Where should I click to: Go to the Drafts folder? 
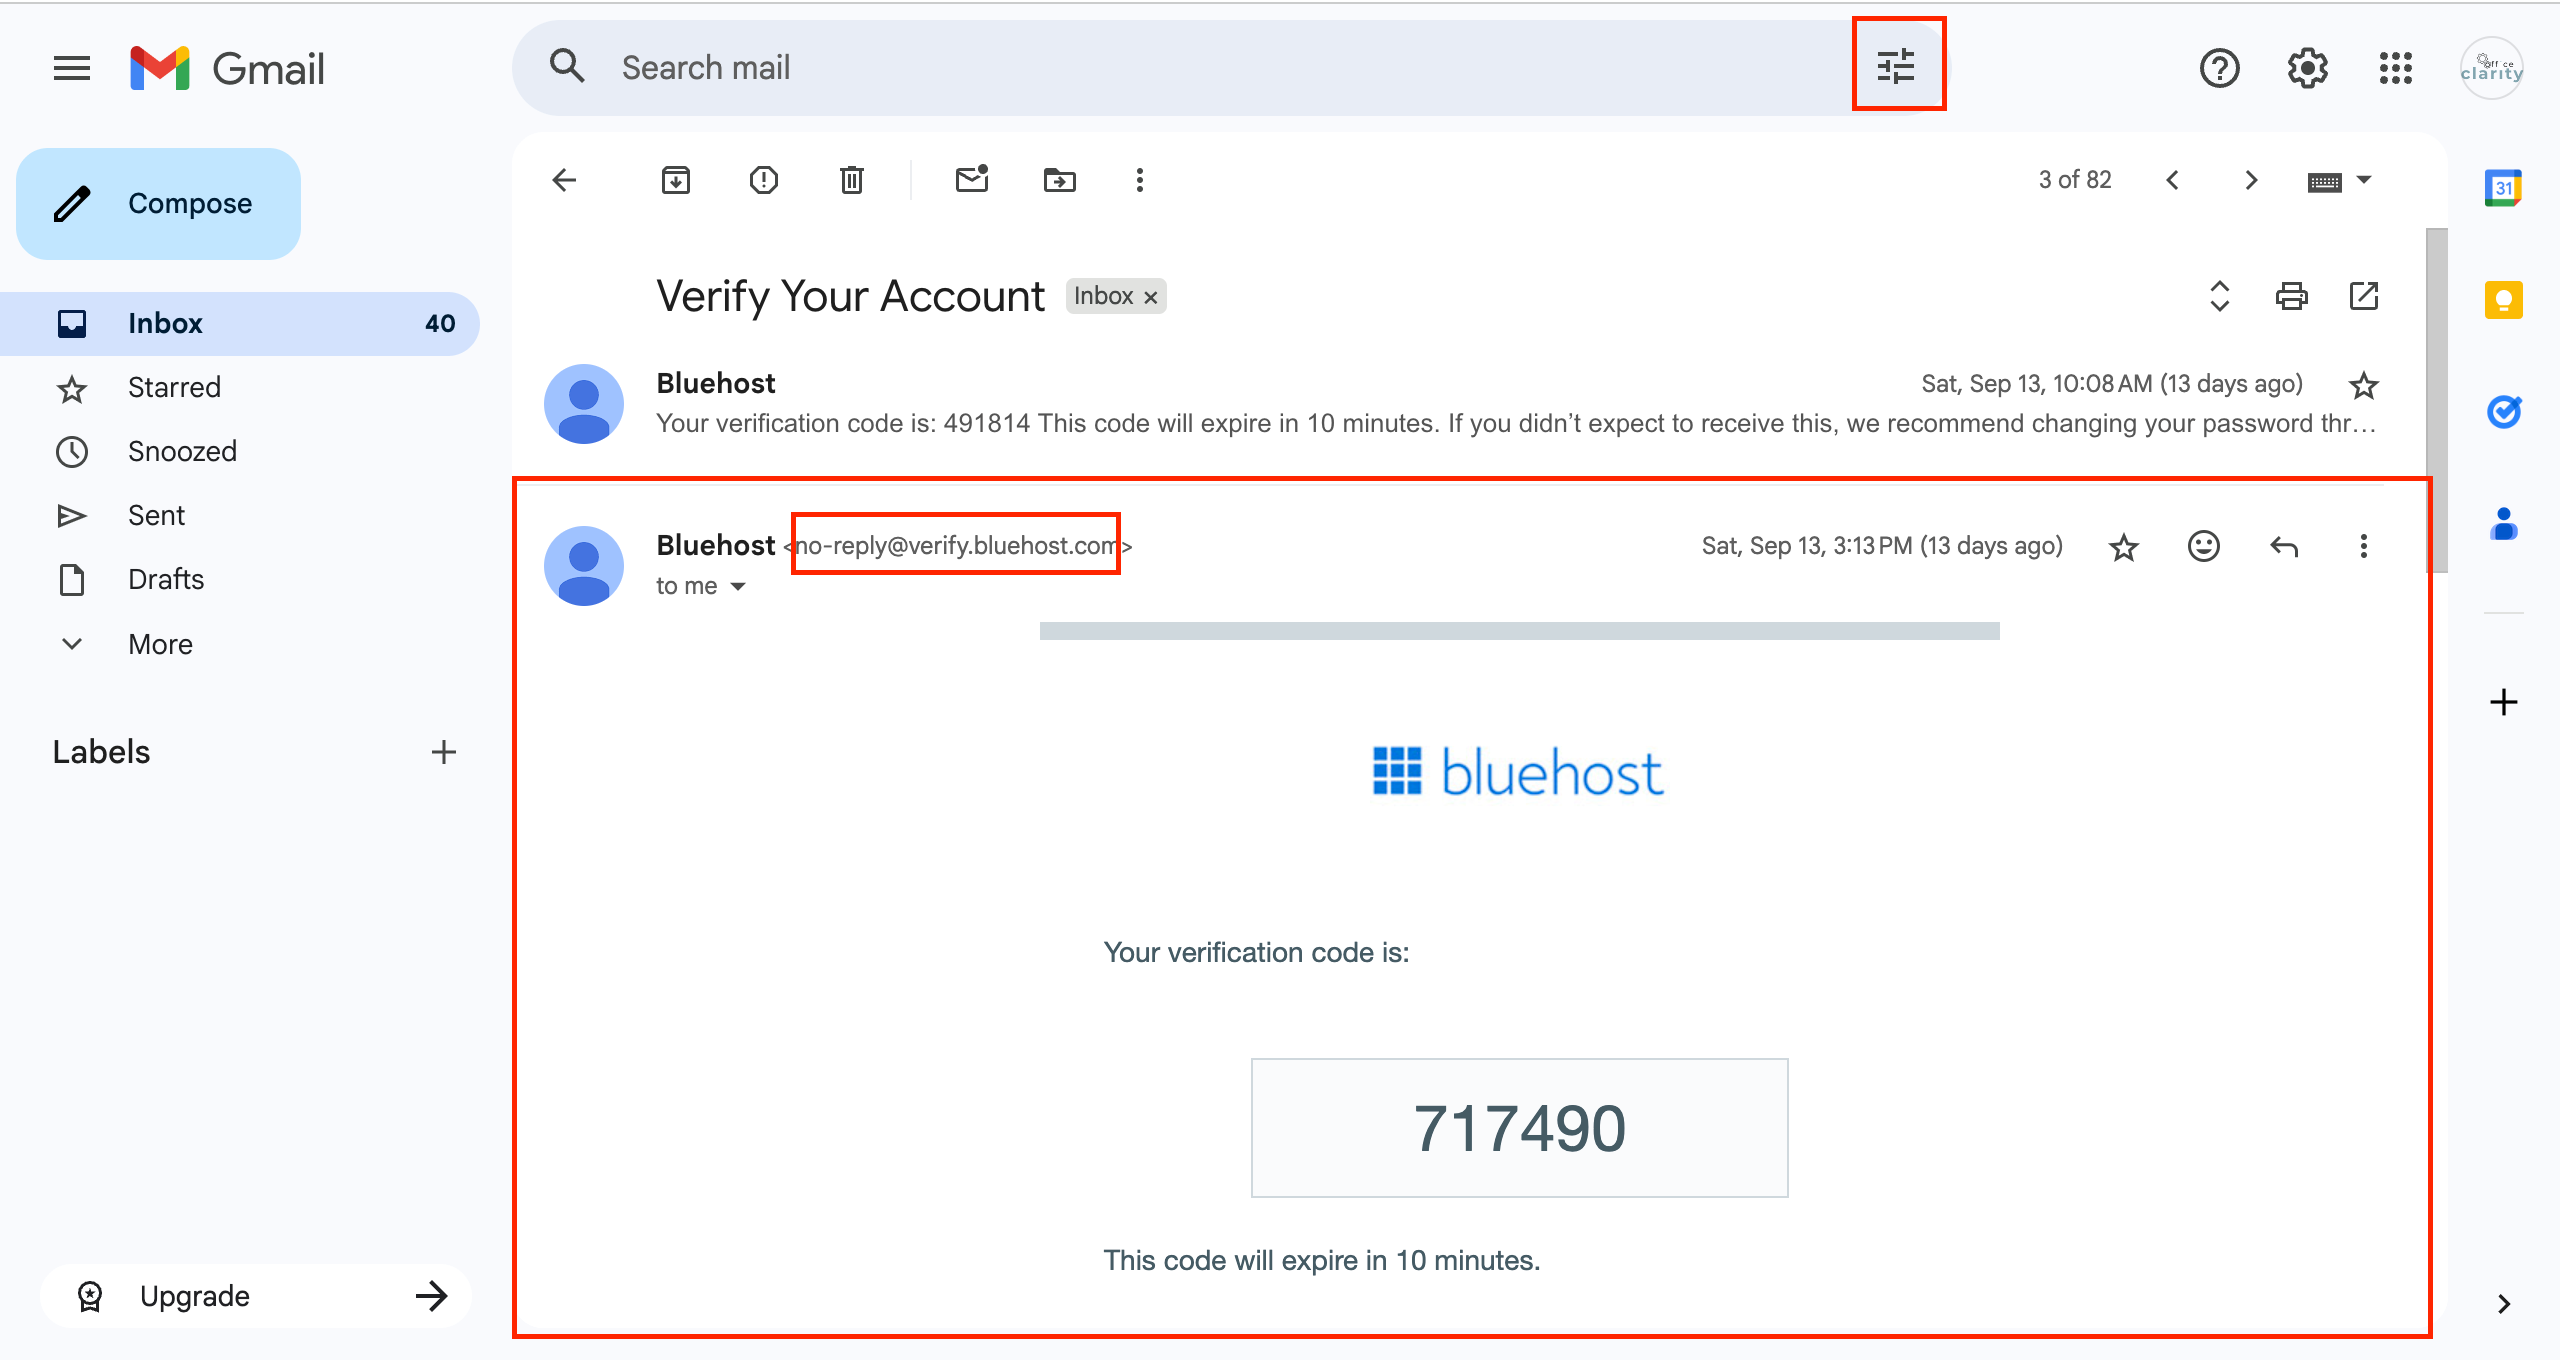pos(166,579)
